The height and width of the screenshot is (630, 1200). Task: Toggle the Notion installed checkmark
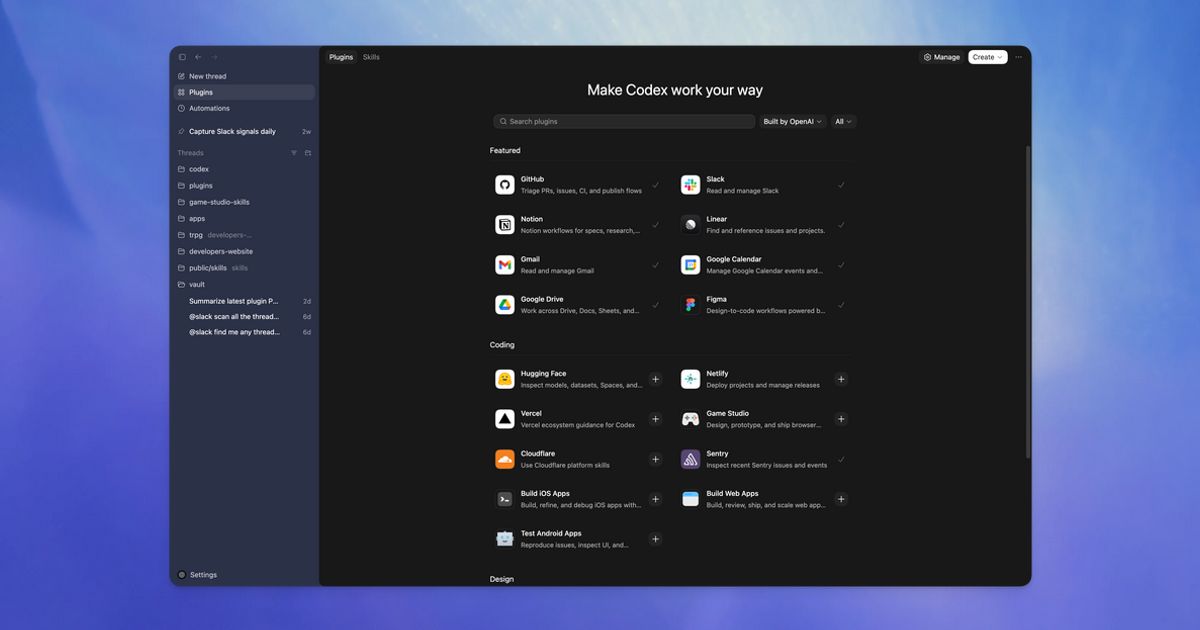(656, 225)
